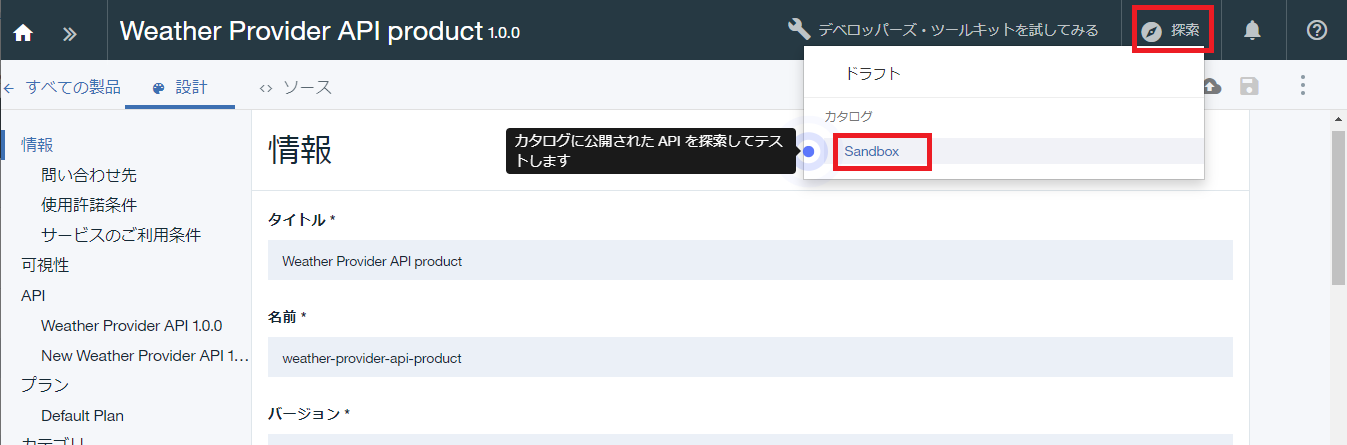Click the cloud upload publish icon
1347x445 pixels.
click(x=1211, y=86)
